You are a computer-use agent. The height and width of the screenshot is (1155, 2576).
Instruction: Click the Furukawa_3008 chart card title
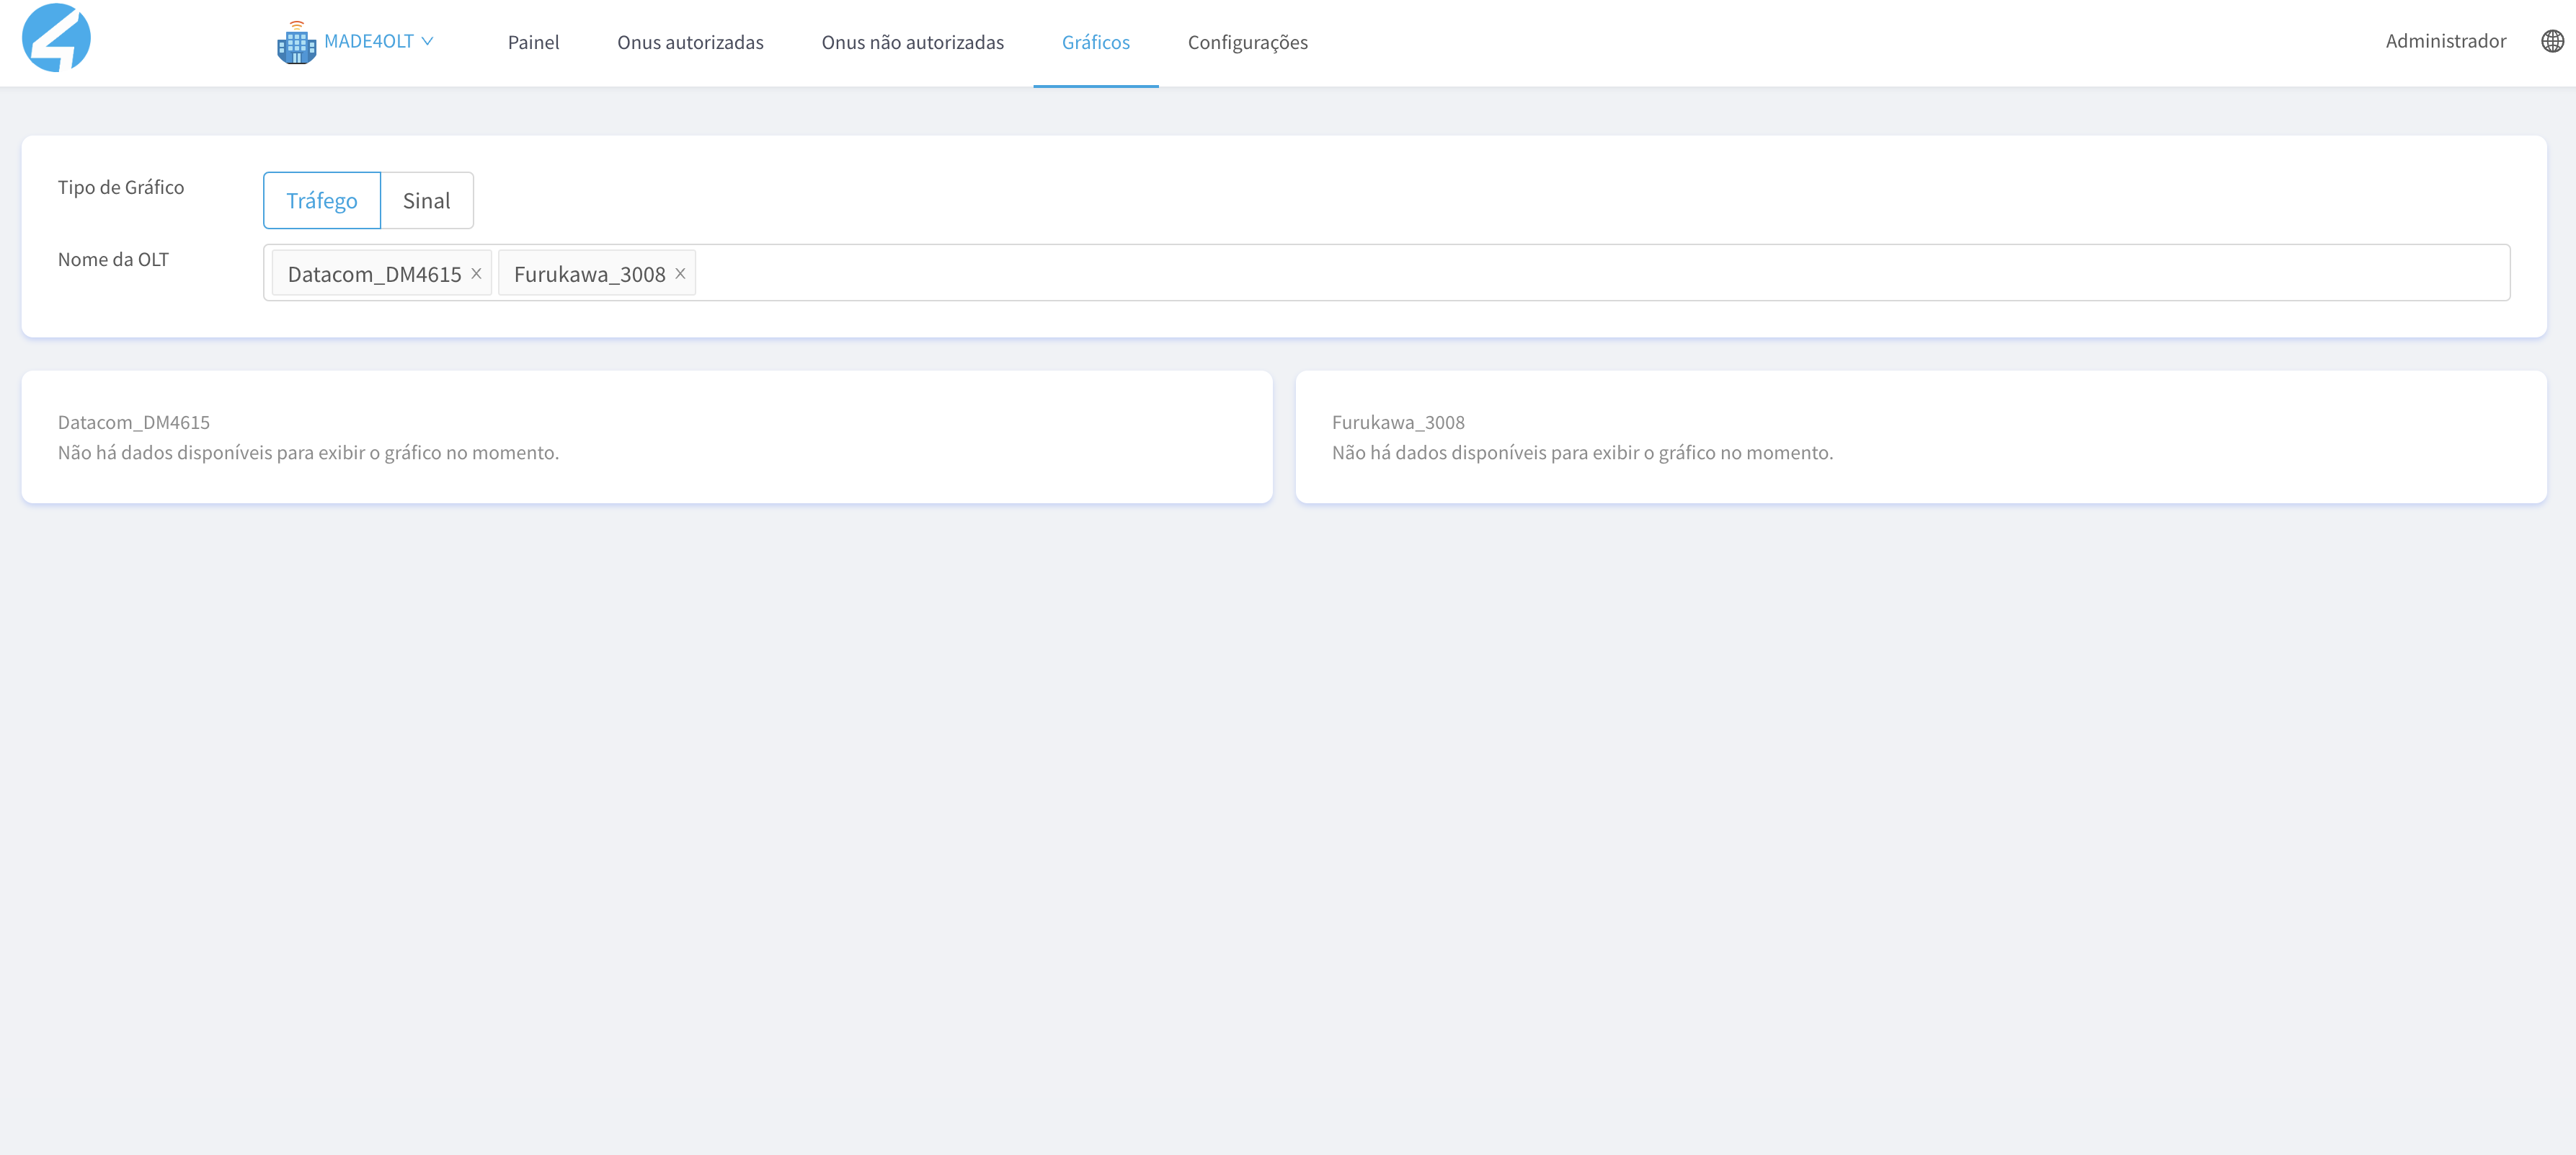1397,422
